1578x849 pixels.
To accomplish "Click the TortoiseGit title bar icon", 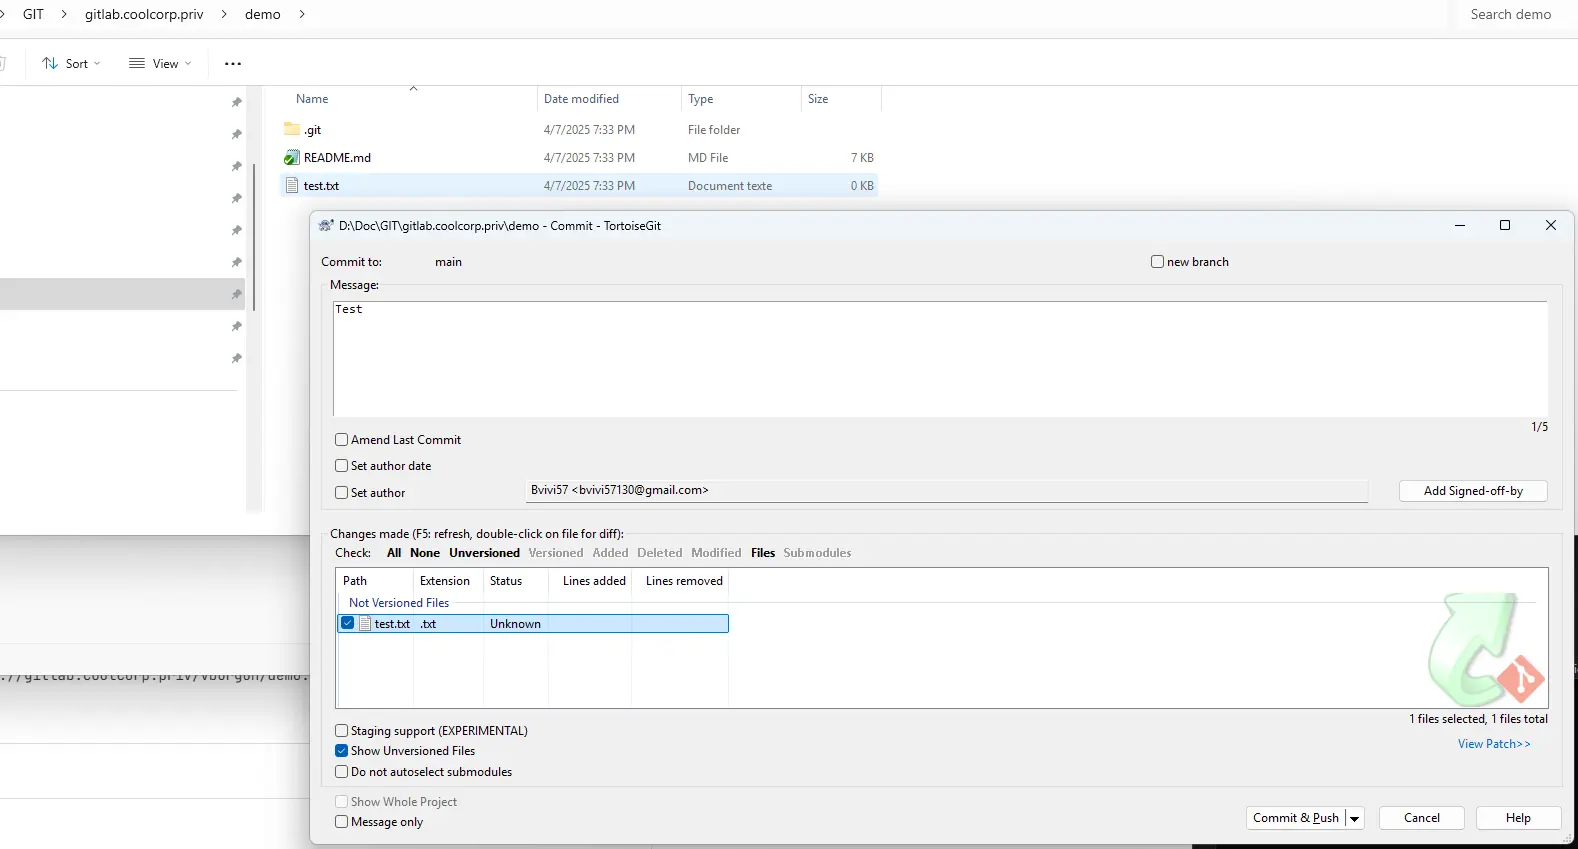I will tap(326, 226).
